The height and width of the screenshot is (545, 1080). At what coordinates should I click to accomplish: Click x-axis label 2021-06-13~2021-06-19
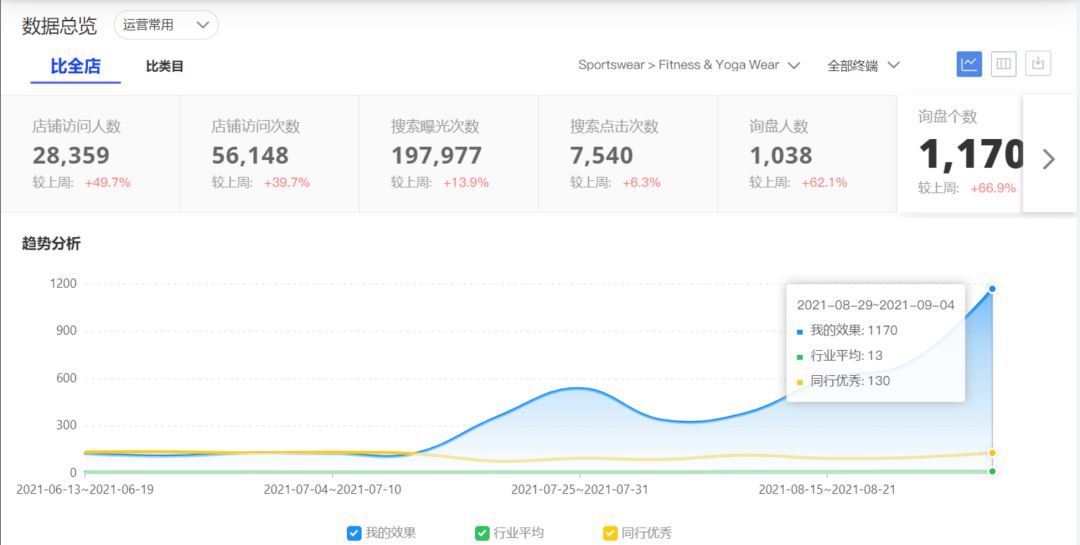pos(85,490)
